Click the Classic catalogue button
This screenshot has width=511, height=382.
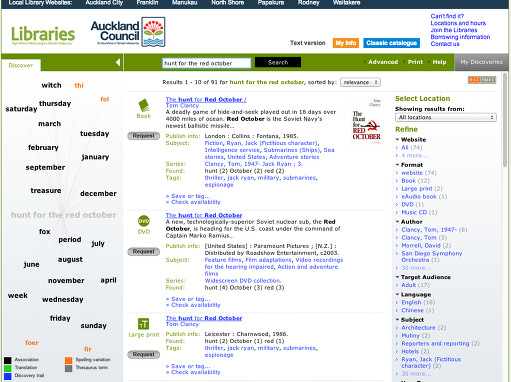(391, 43)
